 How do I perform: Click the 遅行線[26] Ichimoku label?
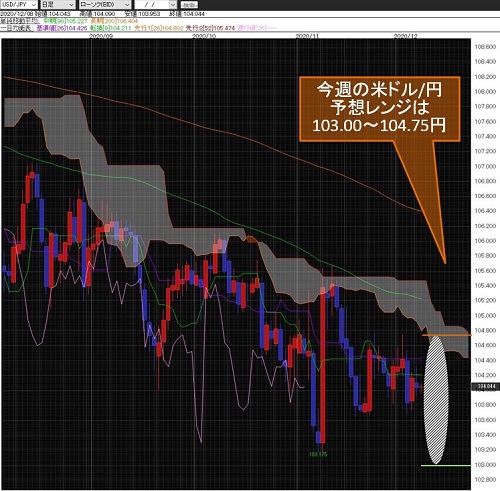(x=257, y=28)
